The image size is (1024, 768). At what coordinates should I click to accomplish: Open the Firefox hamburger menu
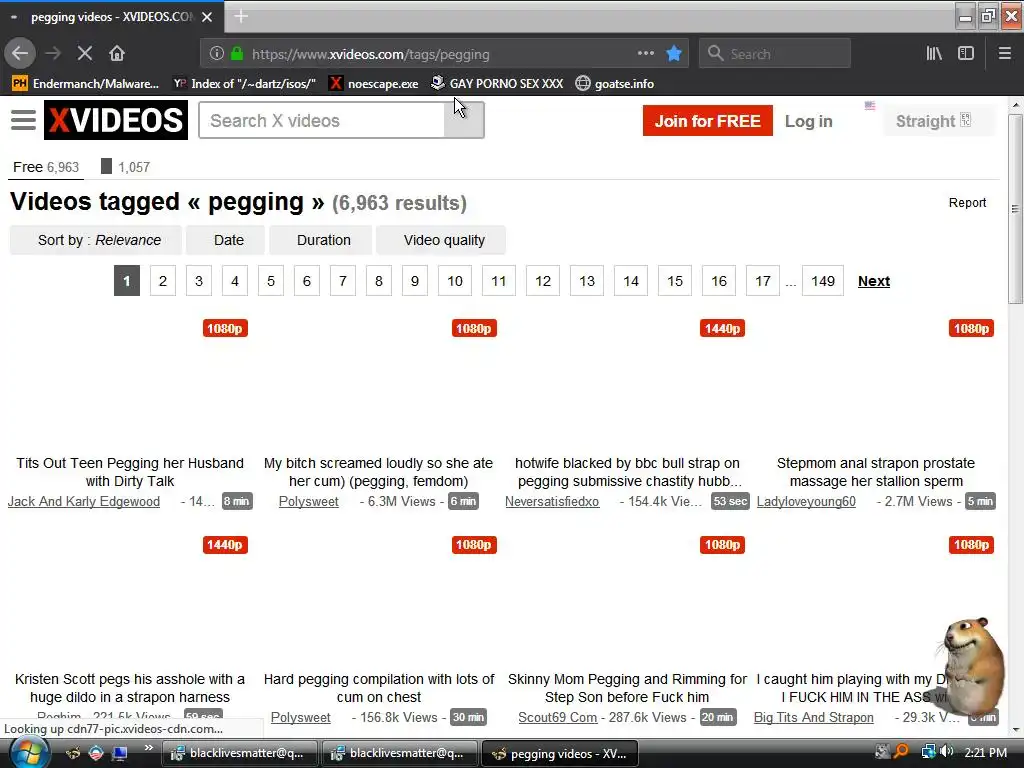coord(1004,54)
